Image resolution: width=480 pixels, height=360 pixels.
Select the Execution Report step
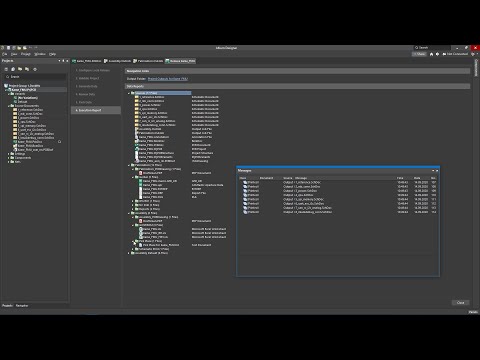pyautogui.click(x=96, y=110)
